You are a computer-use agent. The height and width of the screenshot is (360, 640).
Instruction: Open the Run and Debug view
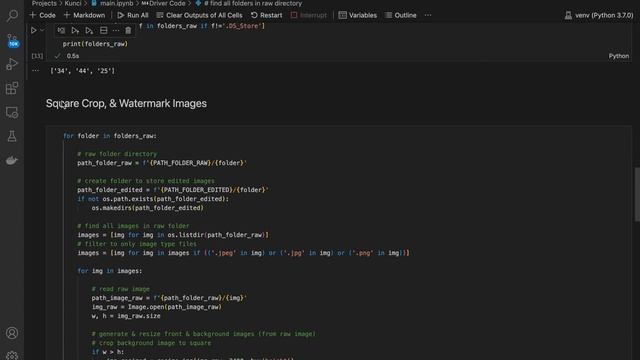click(12, 64)
